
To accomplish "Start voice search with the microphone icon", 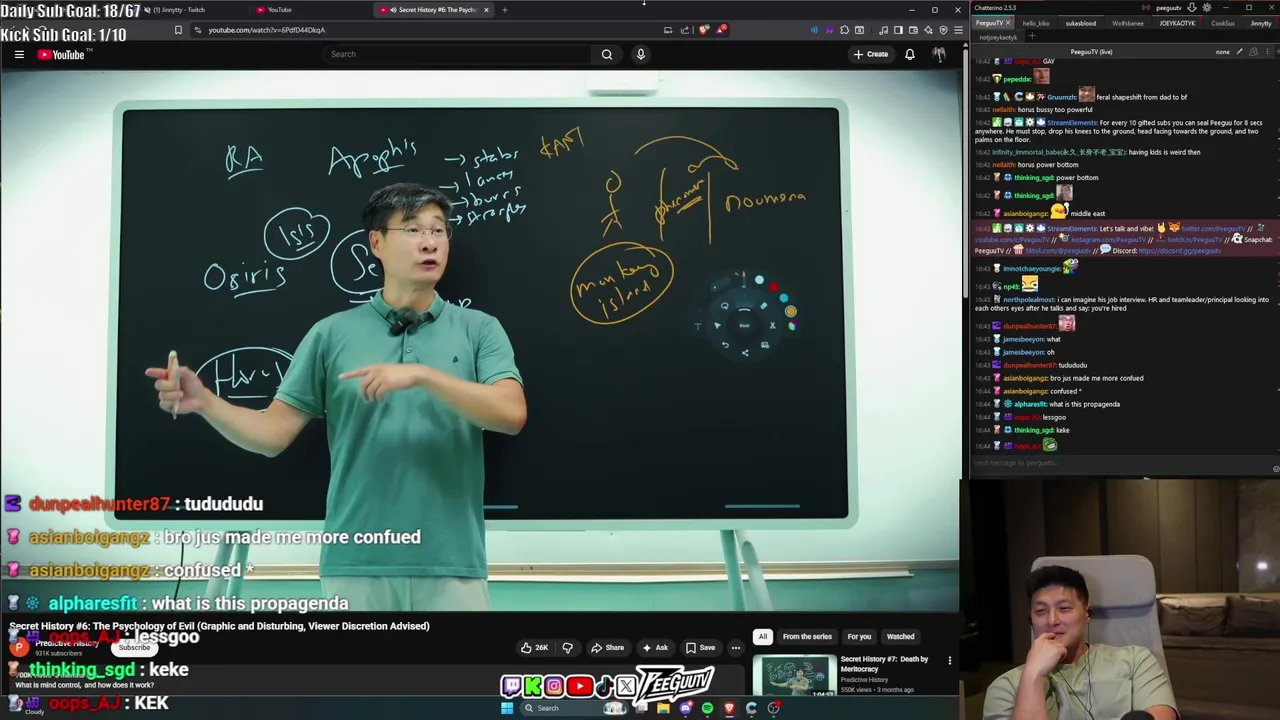I will pos(641,54).
